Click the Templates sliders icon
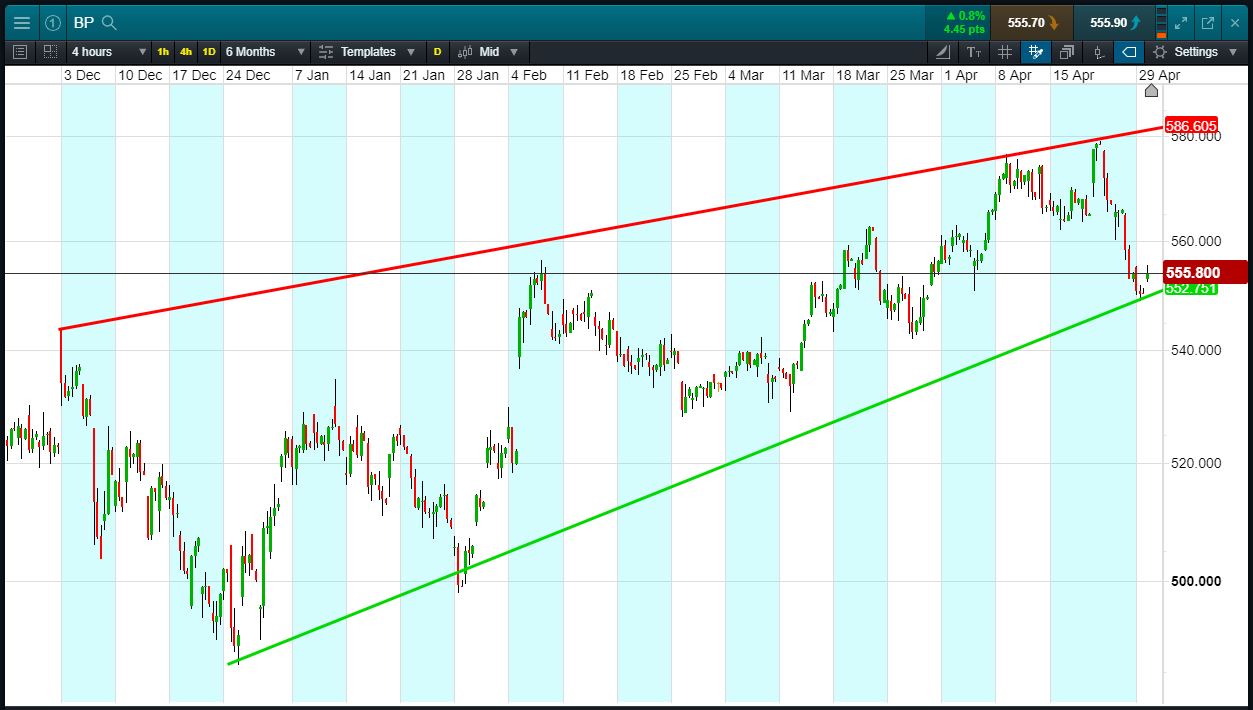The image size is (1253, 710). [x=326, y=52]
